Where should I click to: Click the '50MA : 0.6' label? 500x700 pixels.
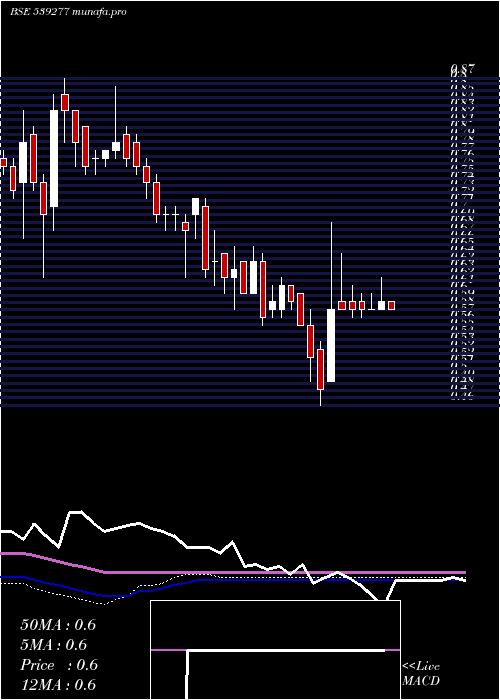[58, 625]
